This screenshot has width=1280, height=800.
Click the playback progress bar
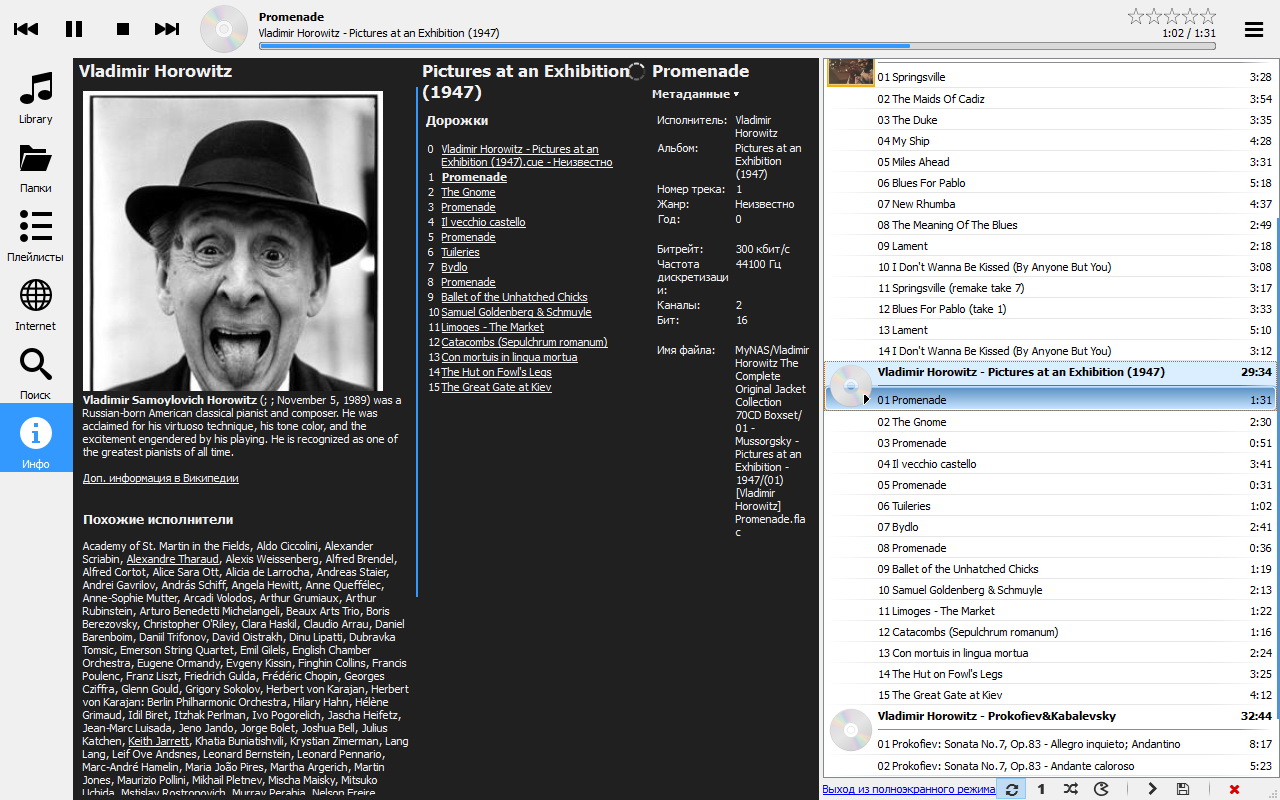(738, 46)
